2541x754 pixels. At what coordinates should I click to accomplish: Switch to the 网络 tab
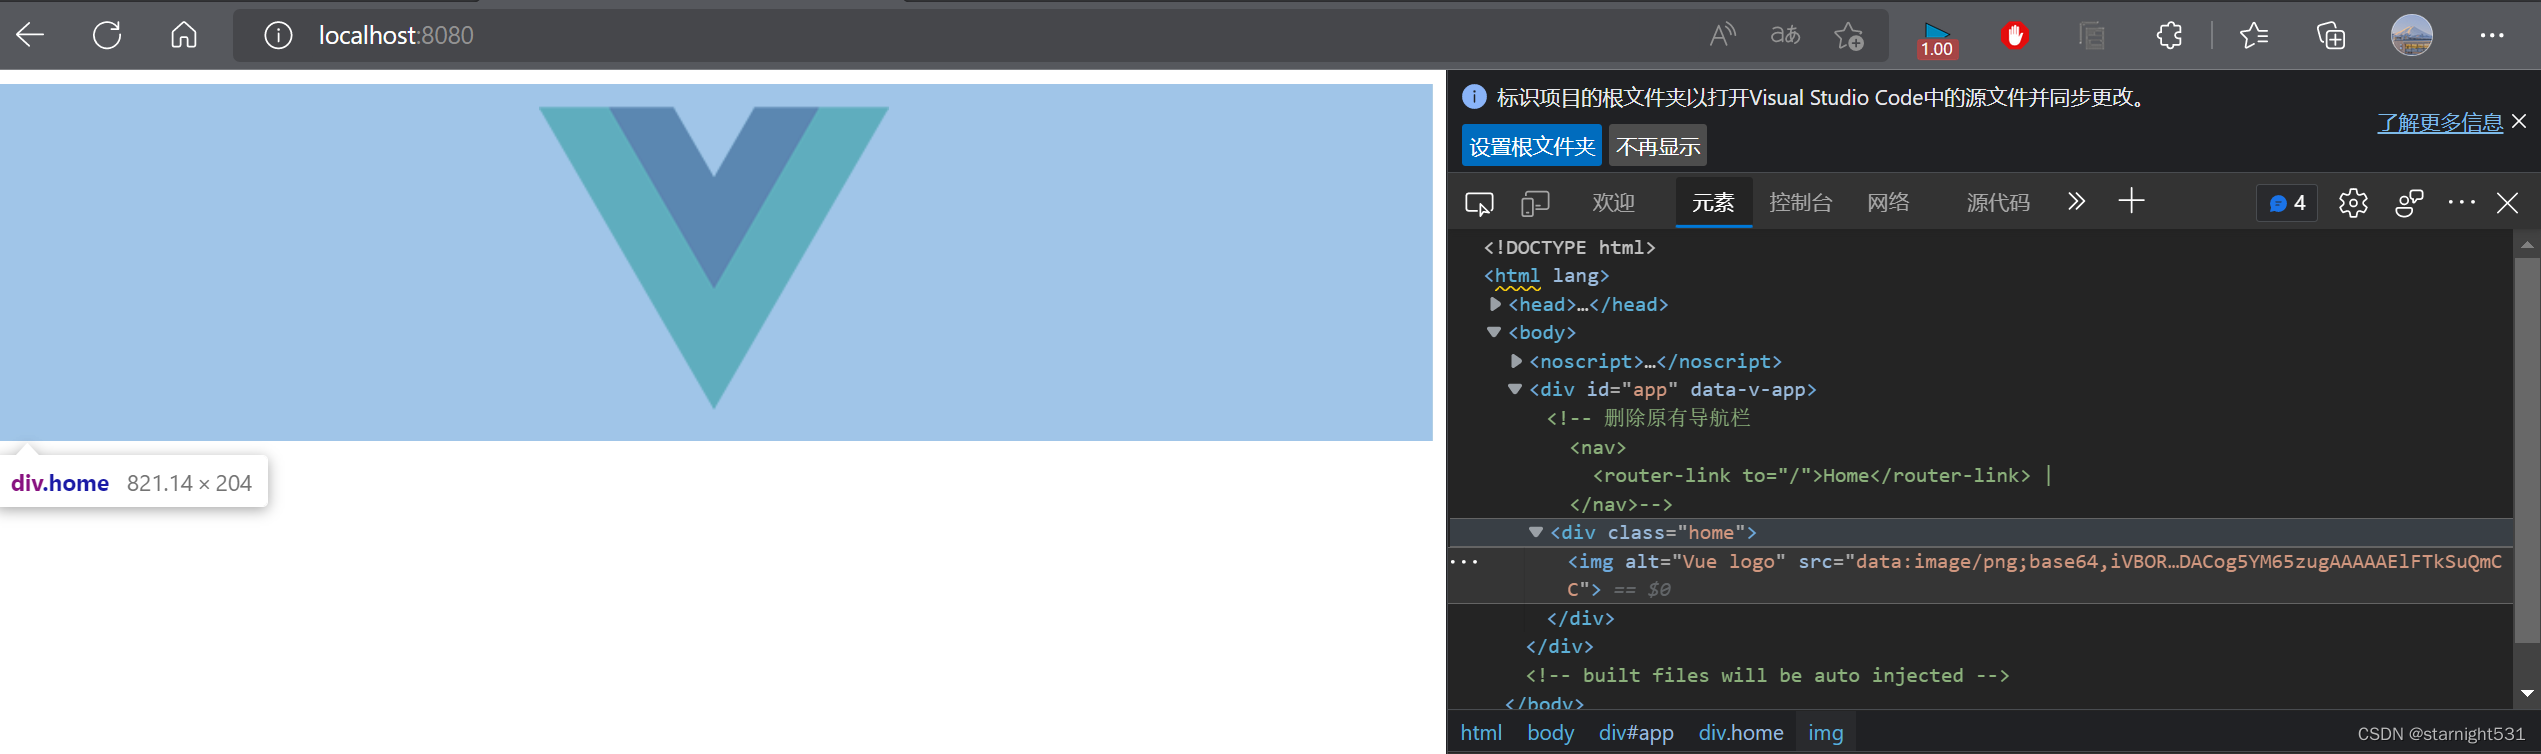point(1888,203)
